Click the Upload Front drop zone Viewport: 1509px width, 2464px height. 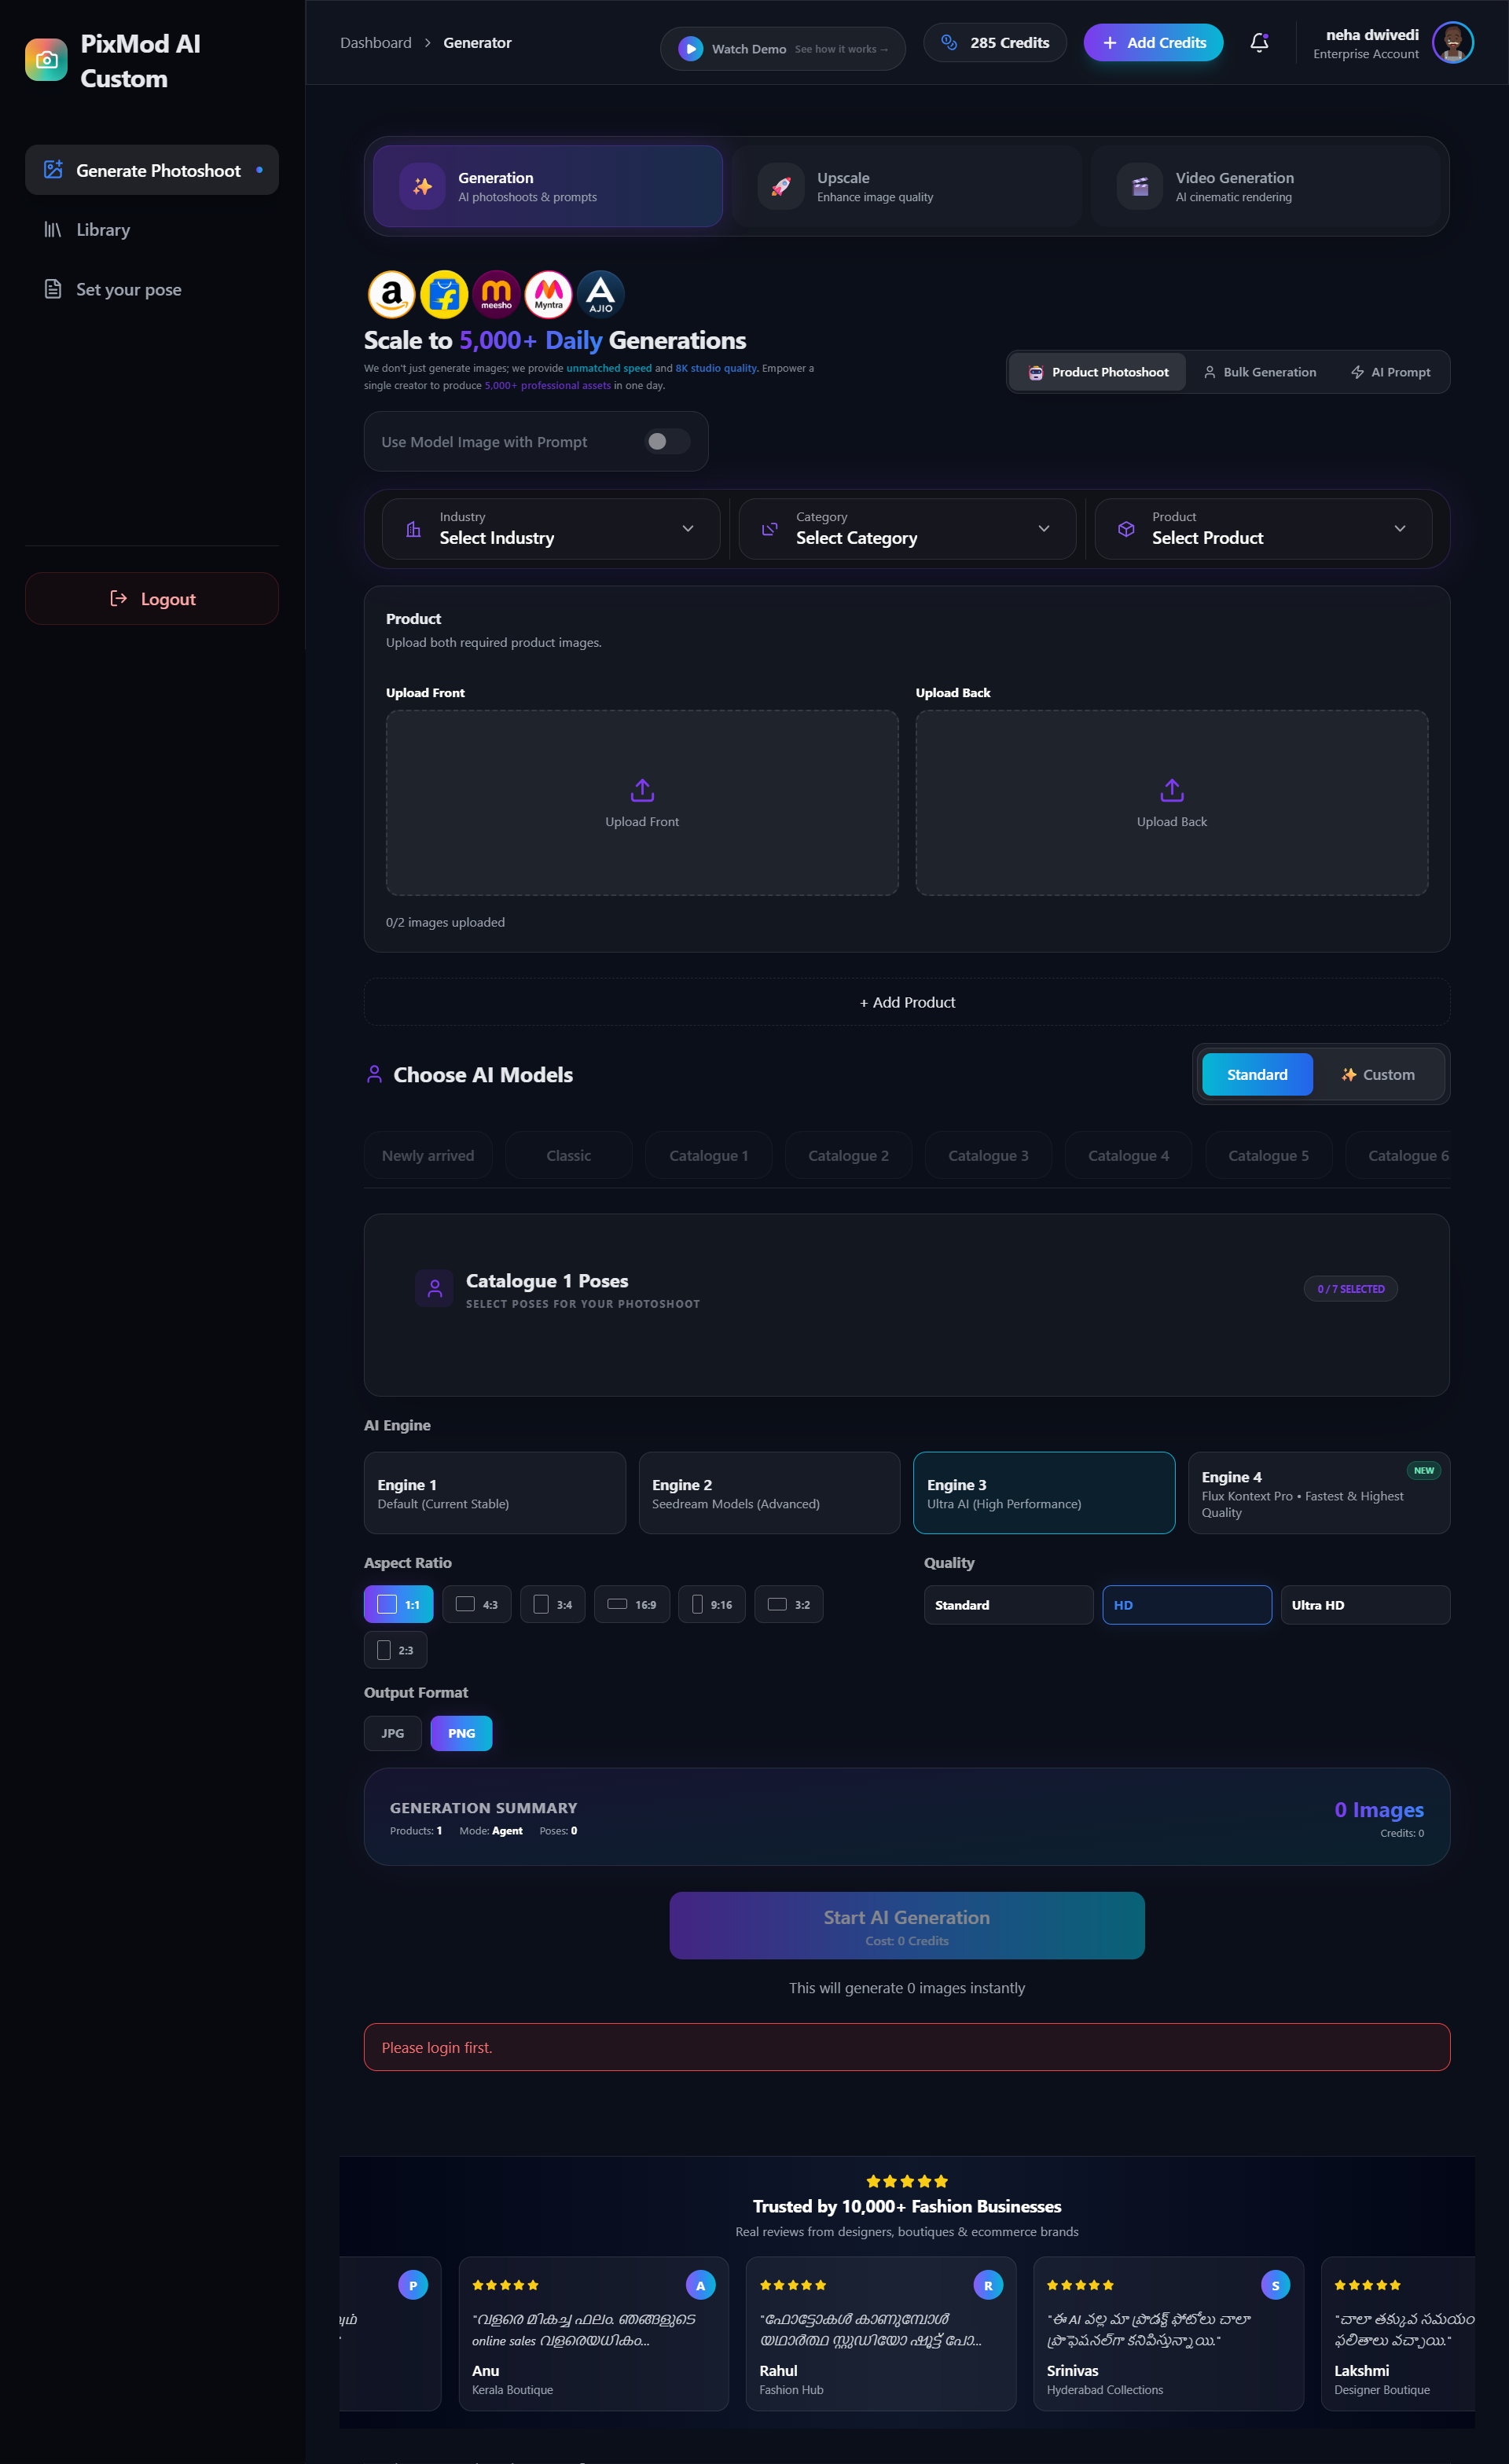(642, 803)
